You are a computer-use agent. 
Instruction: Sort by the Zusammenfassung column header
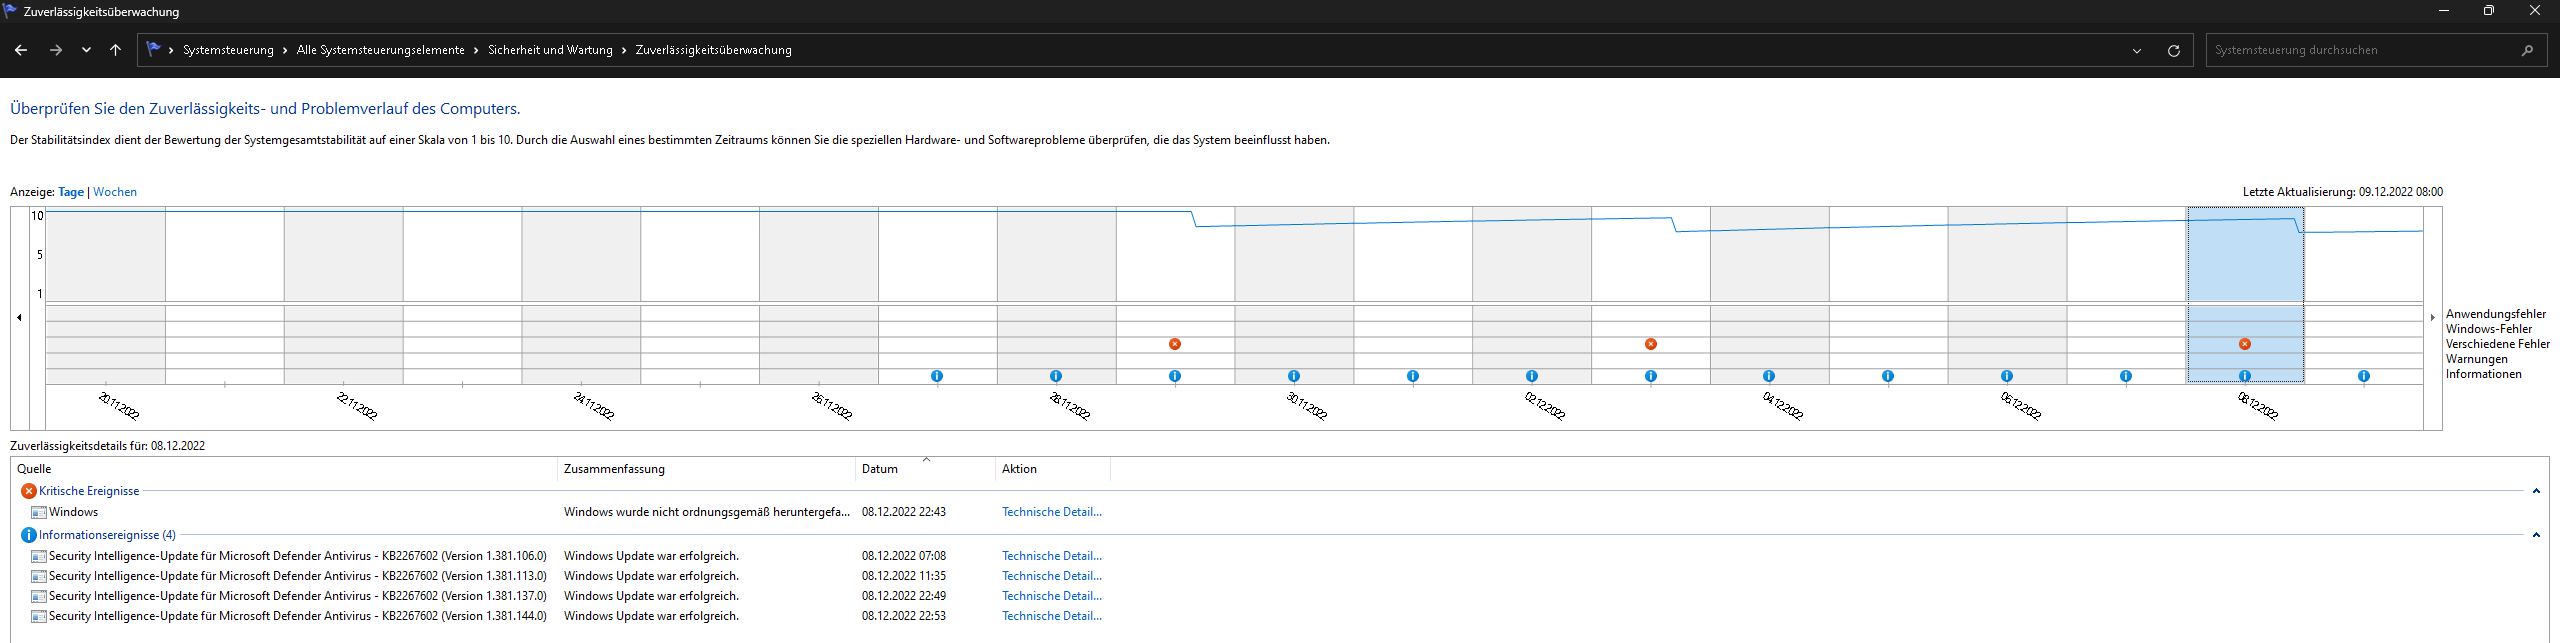(706, 469)
